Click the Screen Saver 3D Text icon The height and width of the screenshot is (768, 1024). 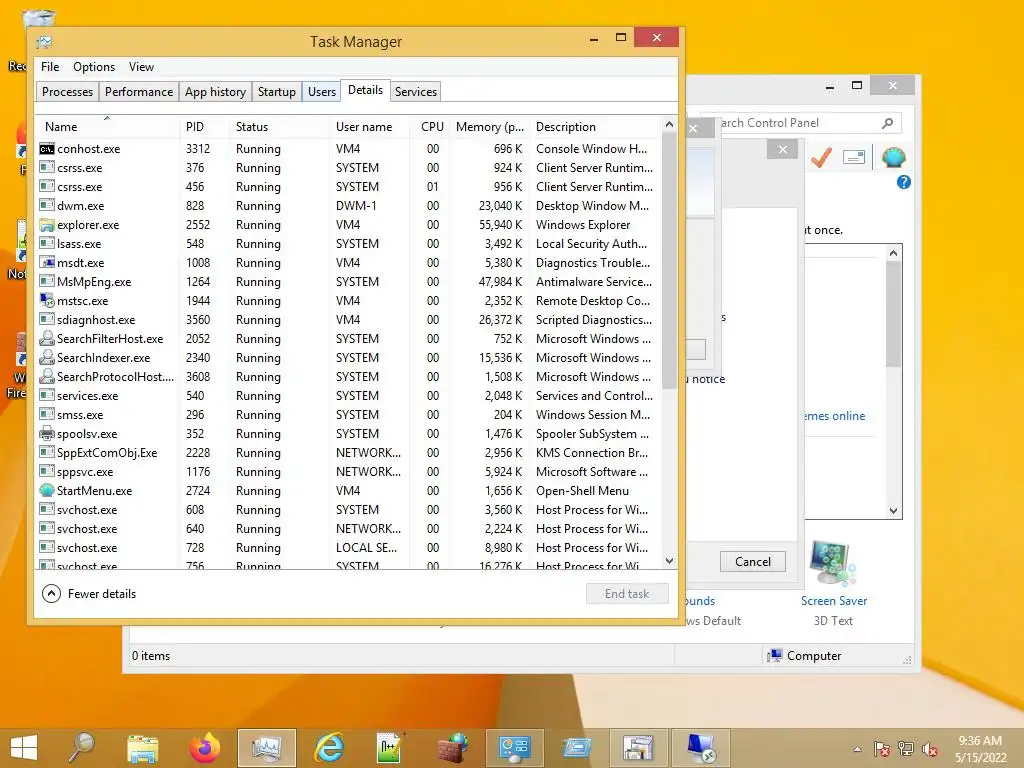833,564
